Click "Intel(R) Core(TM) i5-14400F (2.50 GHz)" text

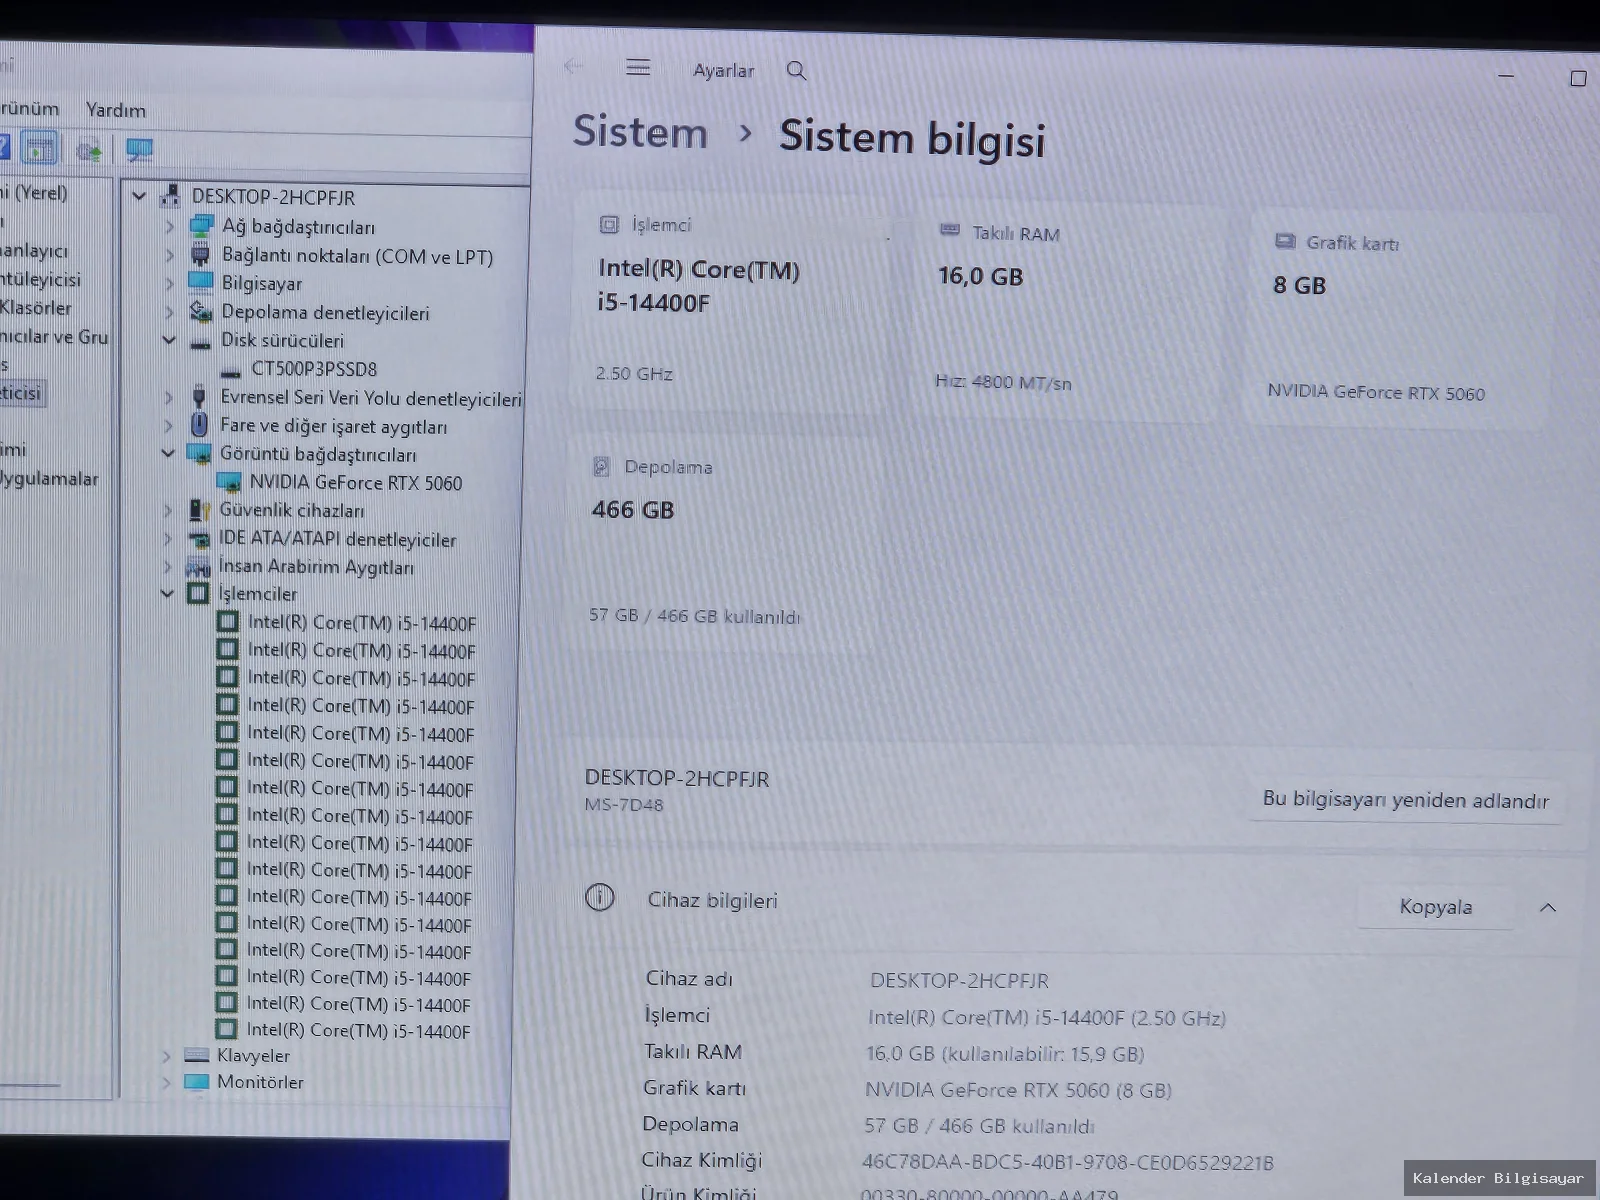pyautogui.click(x=1047, y=1018)
